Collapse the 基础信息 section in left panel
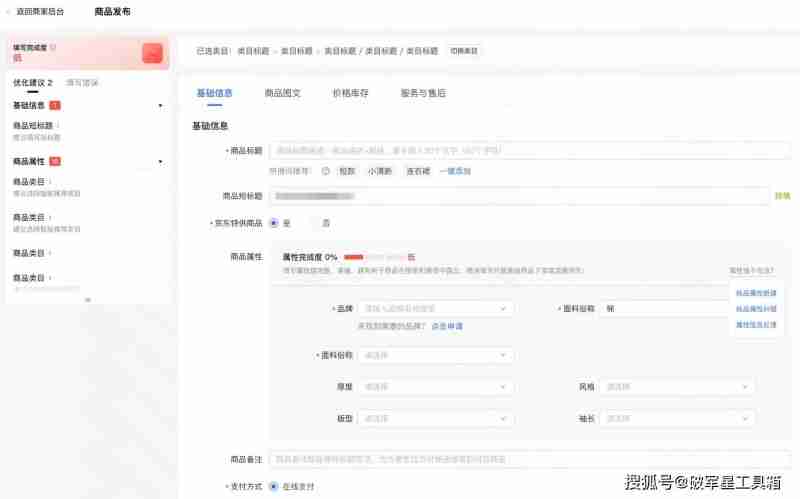 click(160, 106)
